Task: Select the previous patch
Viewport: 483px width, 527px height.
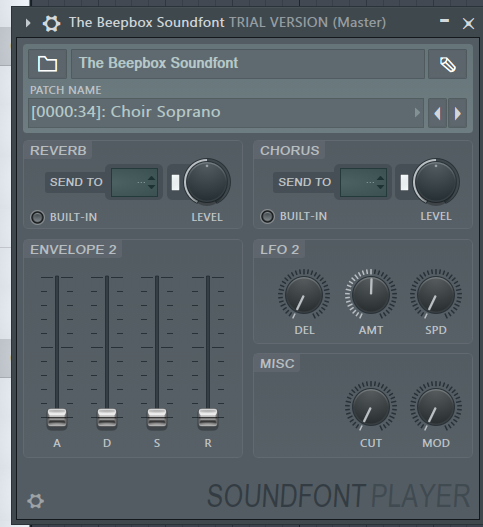Action: 437,113
